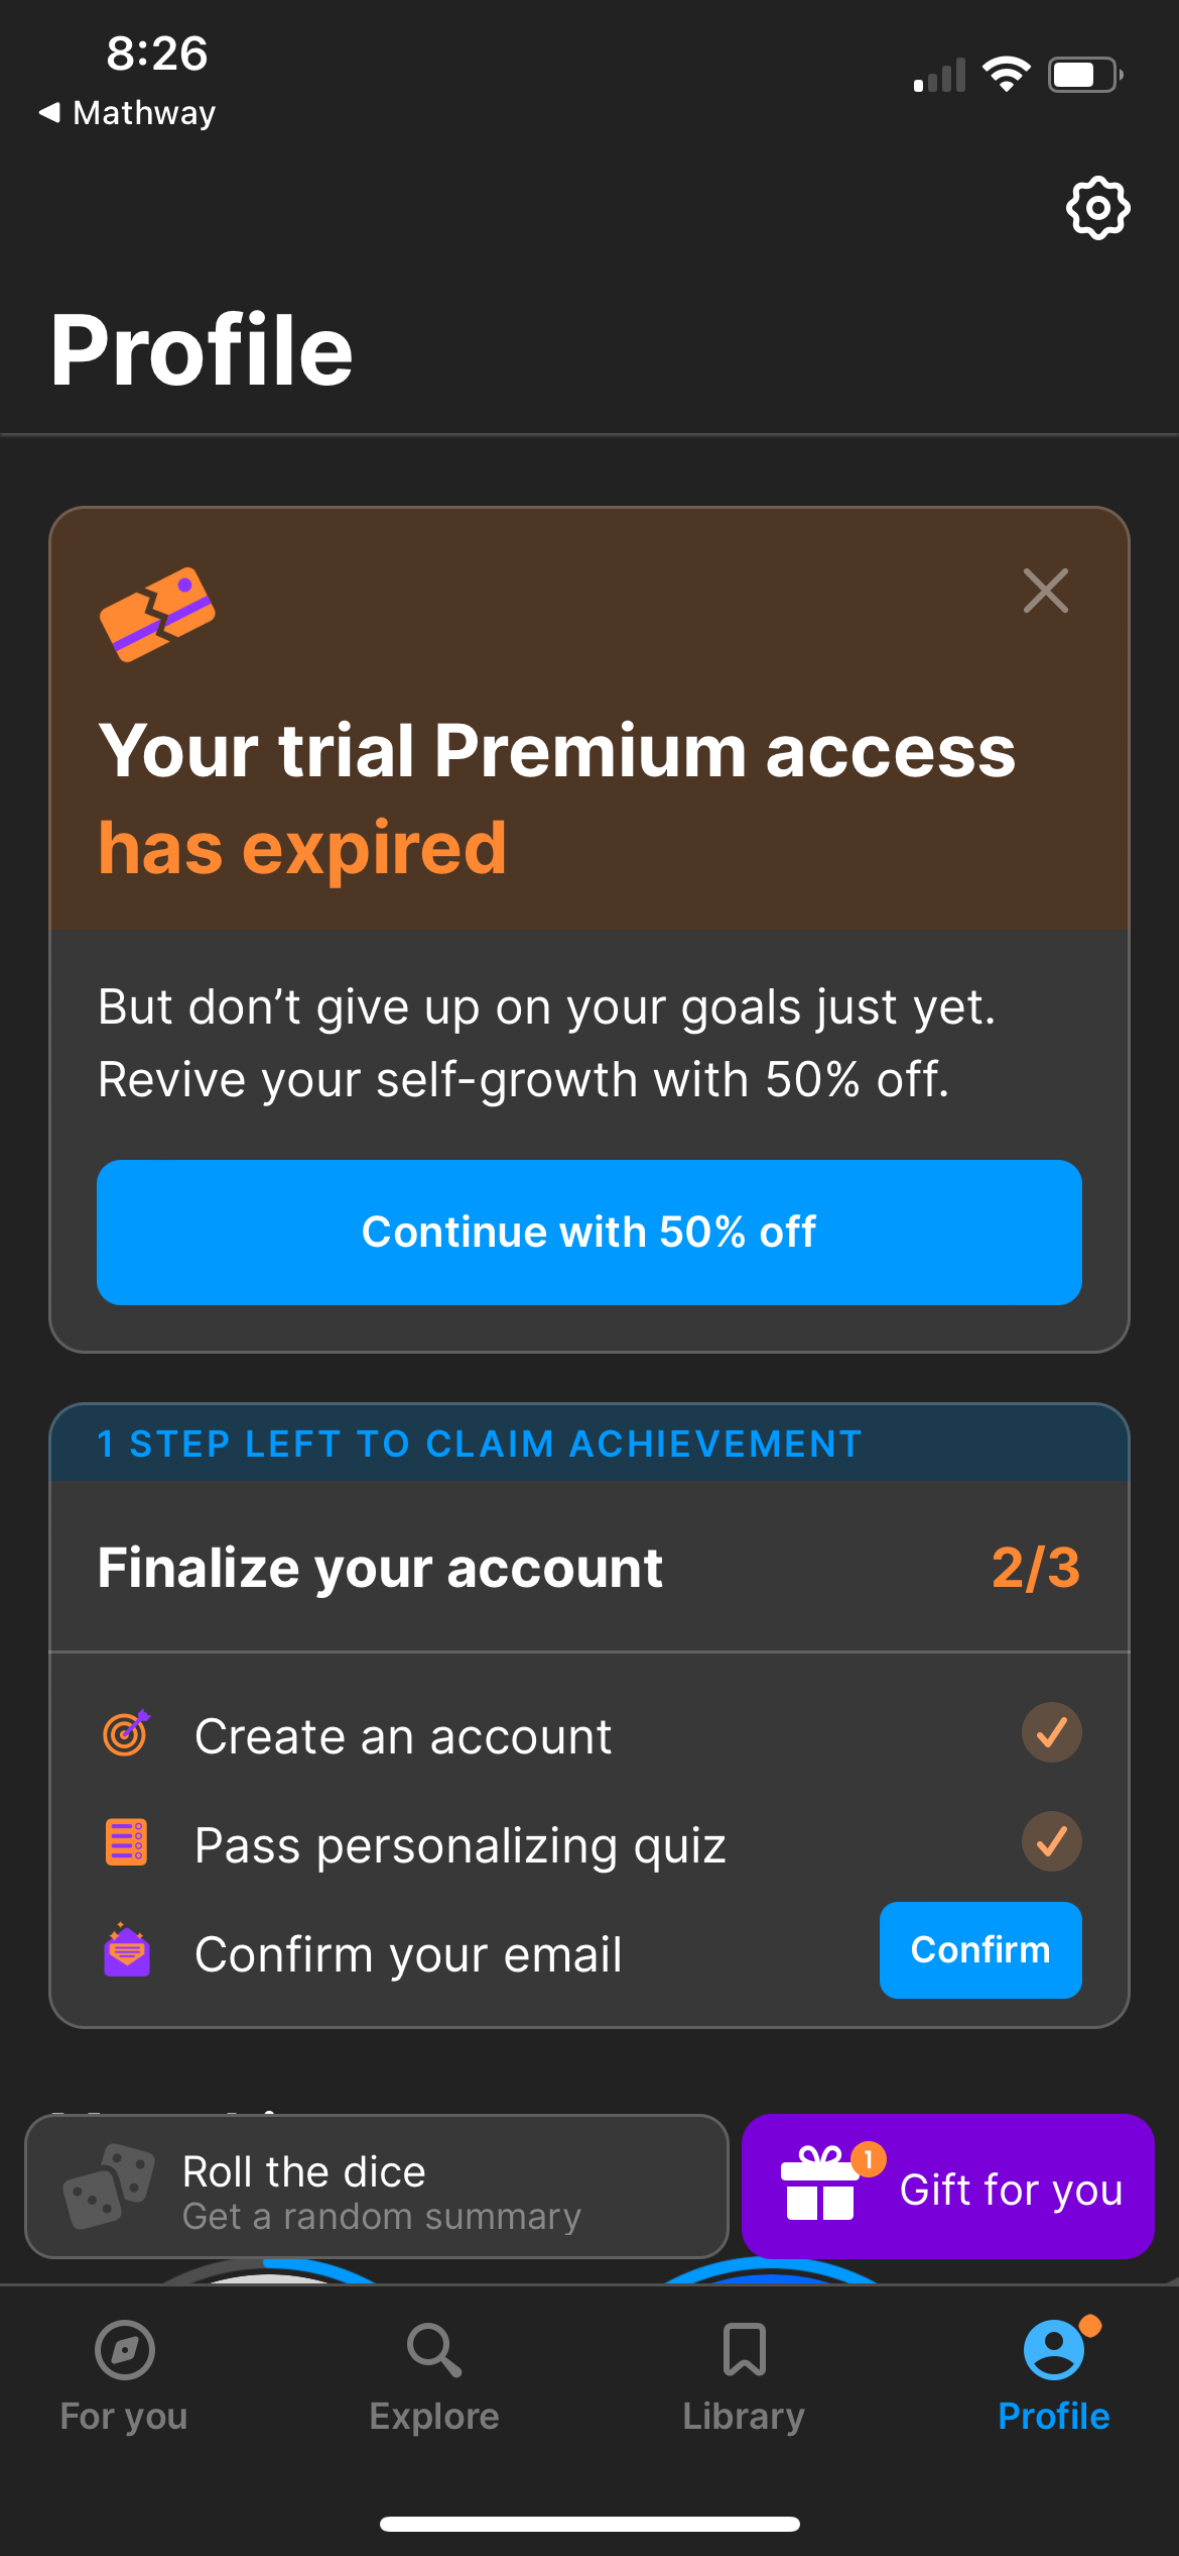Open the settings gear icon
This screenshot has width=1179, height=2556.
point(1096,209)
